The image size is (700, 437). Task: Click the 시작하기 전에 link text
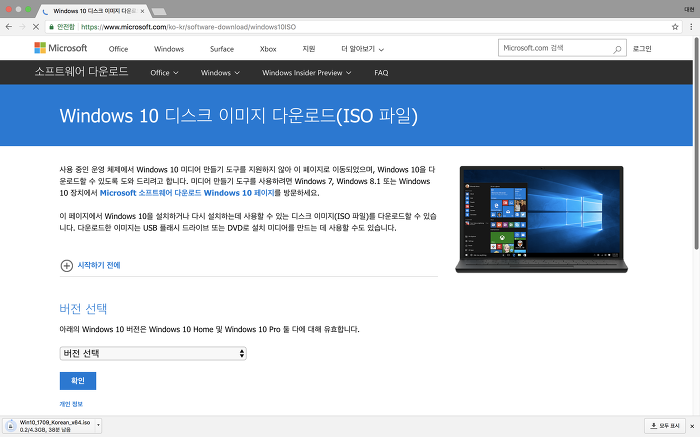(x=99, y=265)
